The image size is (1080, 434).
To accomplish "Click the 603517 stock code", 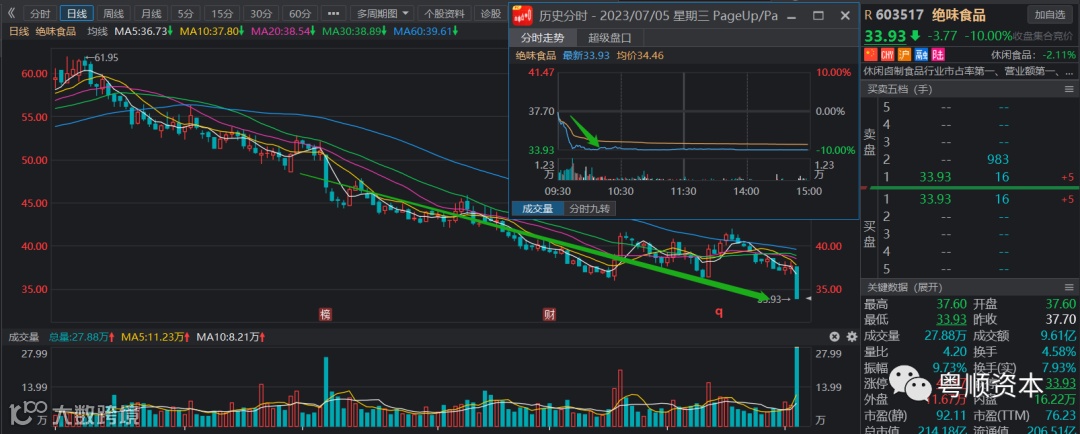I will (900, 15).
